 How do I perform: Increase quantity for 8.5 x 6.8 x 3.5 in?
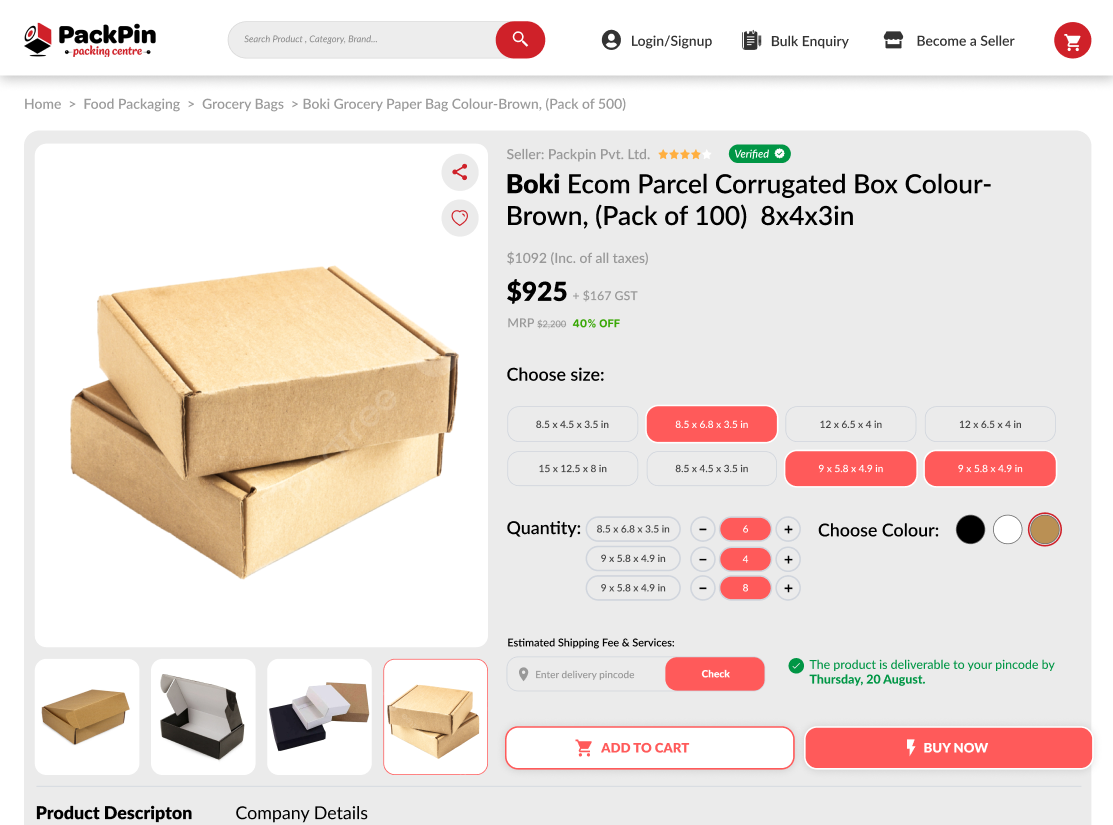(x=788, y=530)
